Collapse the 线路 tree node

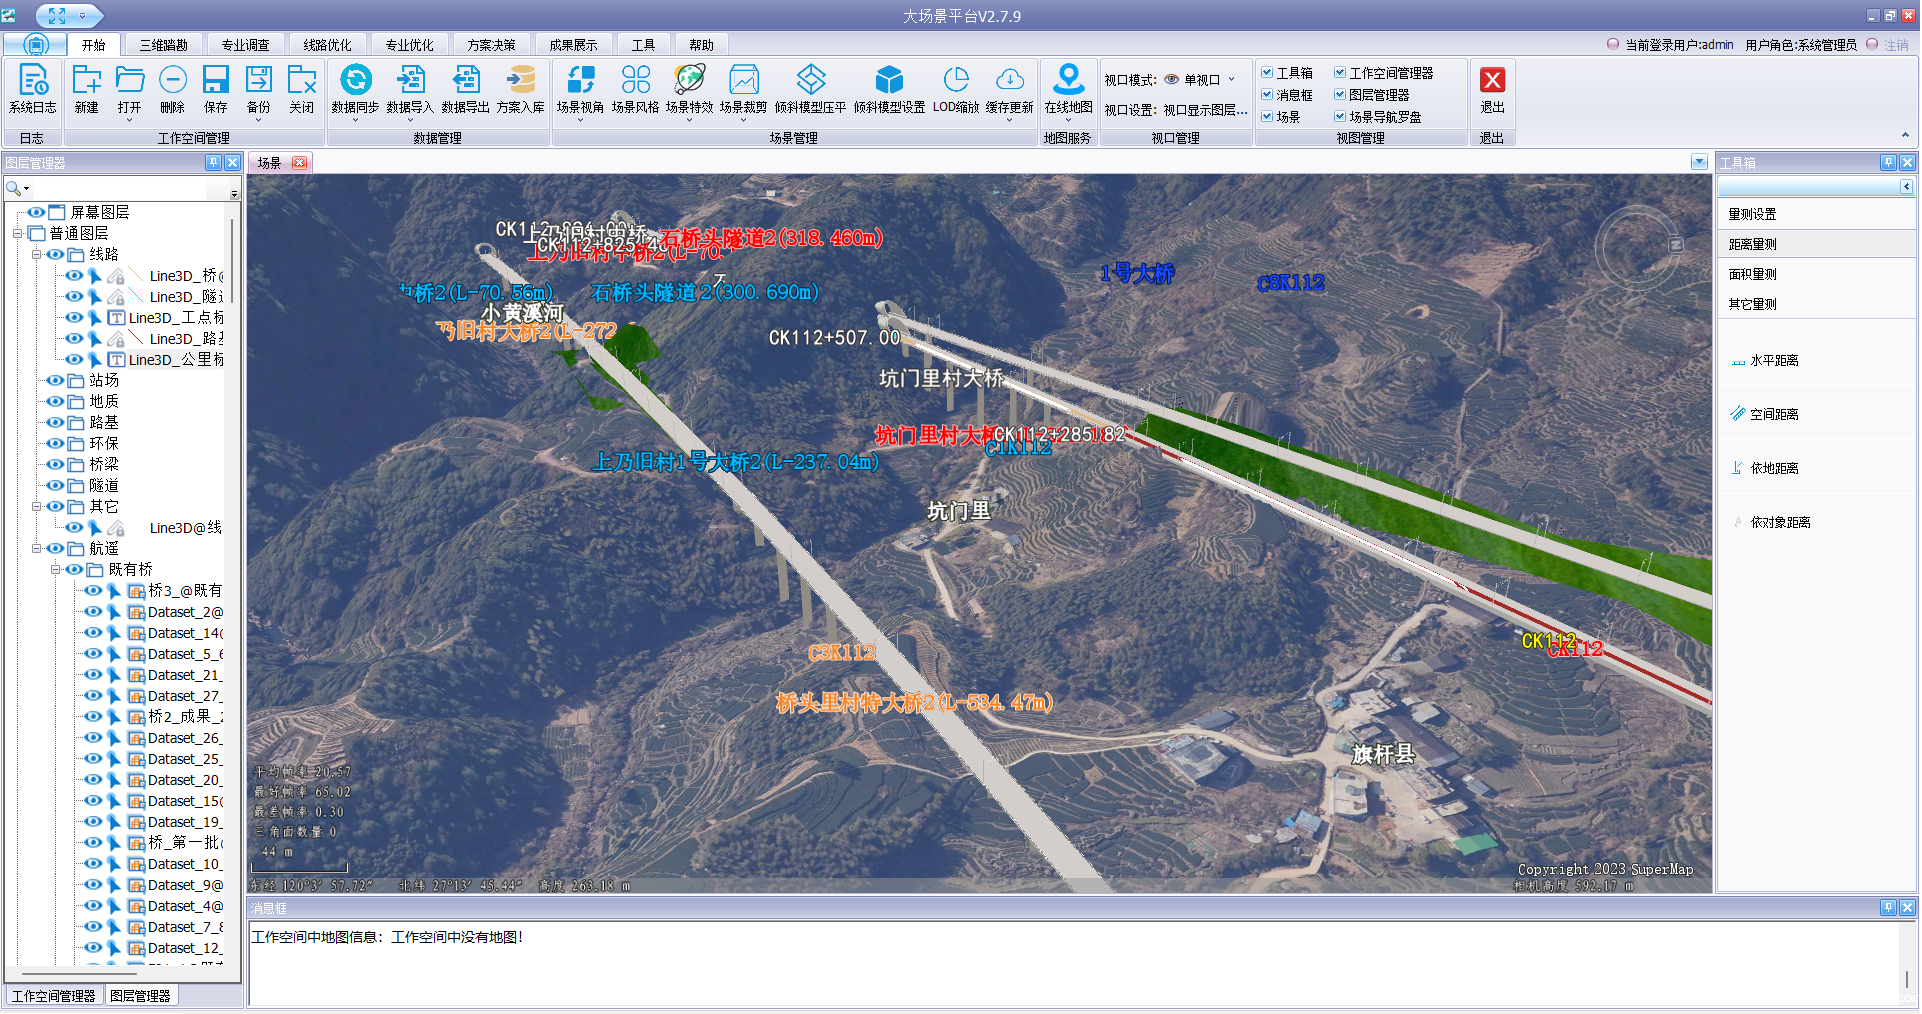[36, 254]
